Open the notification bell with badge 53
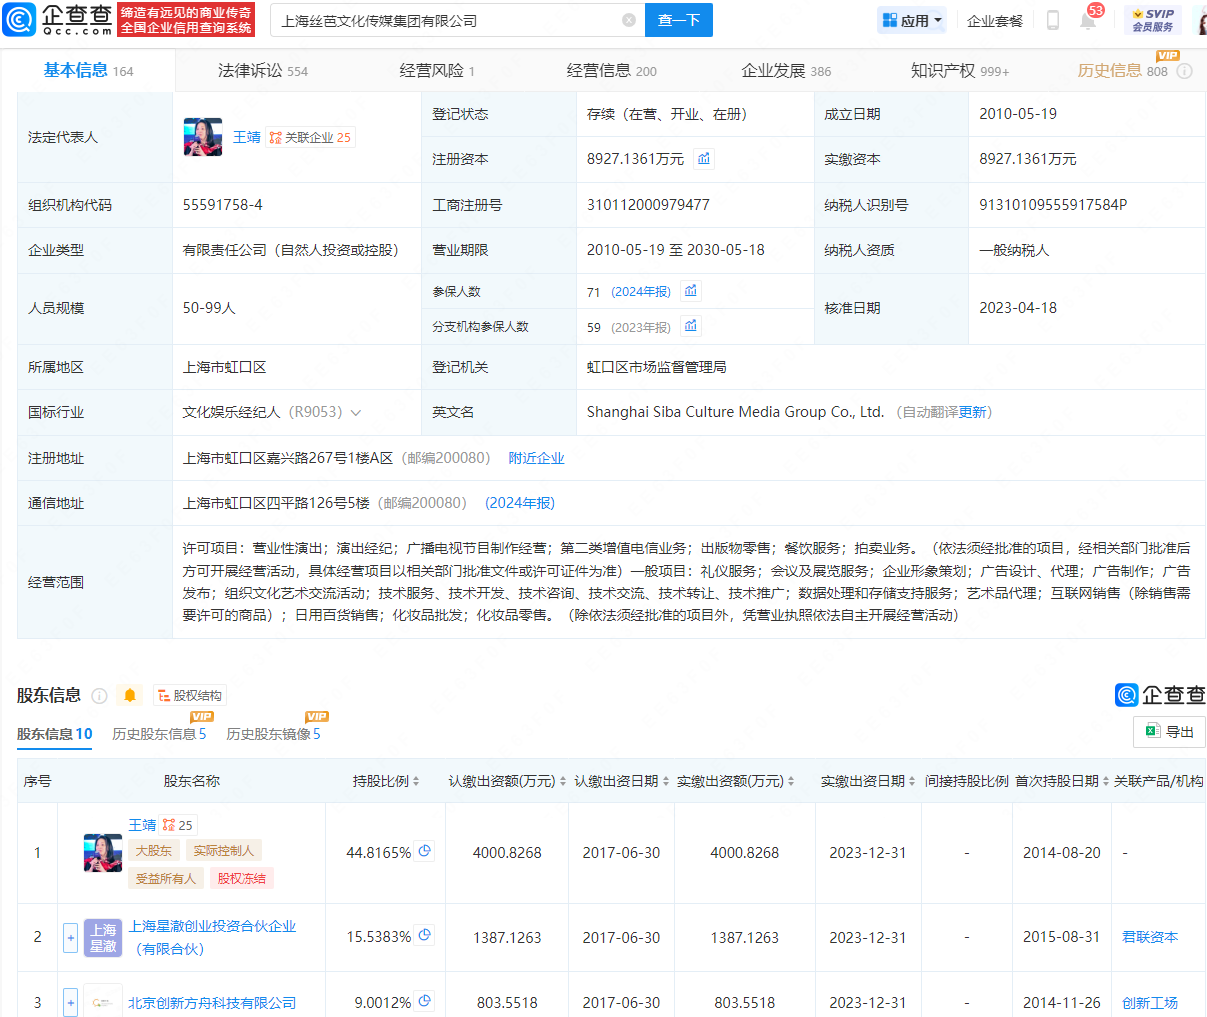The height and width of the screenshot is (1017, 1207). coord(1088,20)
